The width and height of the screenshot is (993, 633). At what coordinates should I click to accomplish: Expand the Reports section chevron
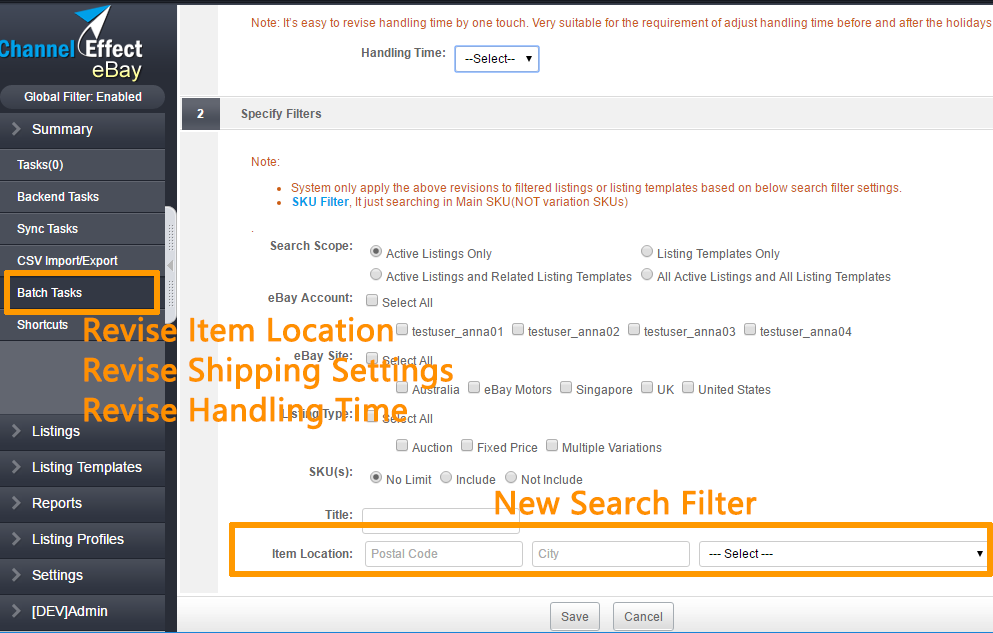pos(16,503)
